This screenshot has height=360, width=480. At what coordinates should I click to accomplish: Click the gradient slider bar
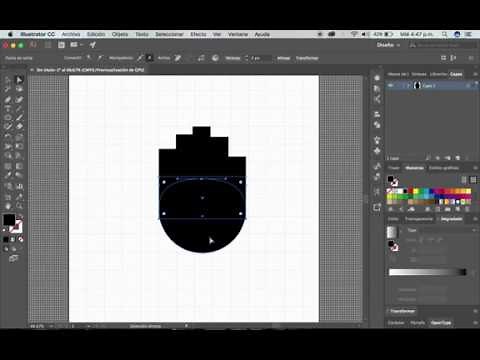(x=427, y=272)
